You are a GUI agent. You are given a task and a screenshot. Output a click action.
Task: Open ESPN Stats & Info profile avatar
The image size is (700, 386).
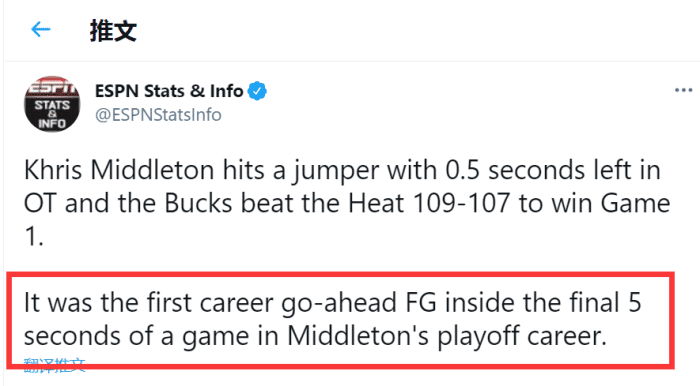click(52, 104)
